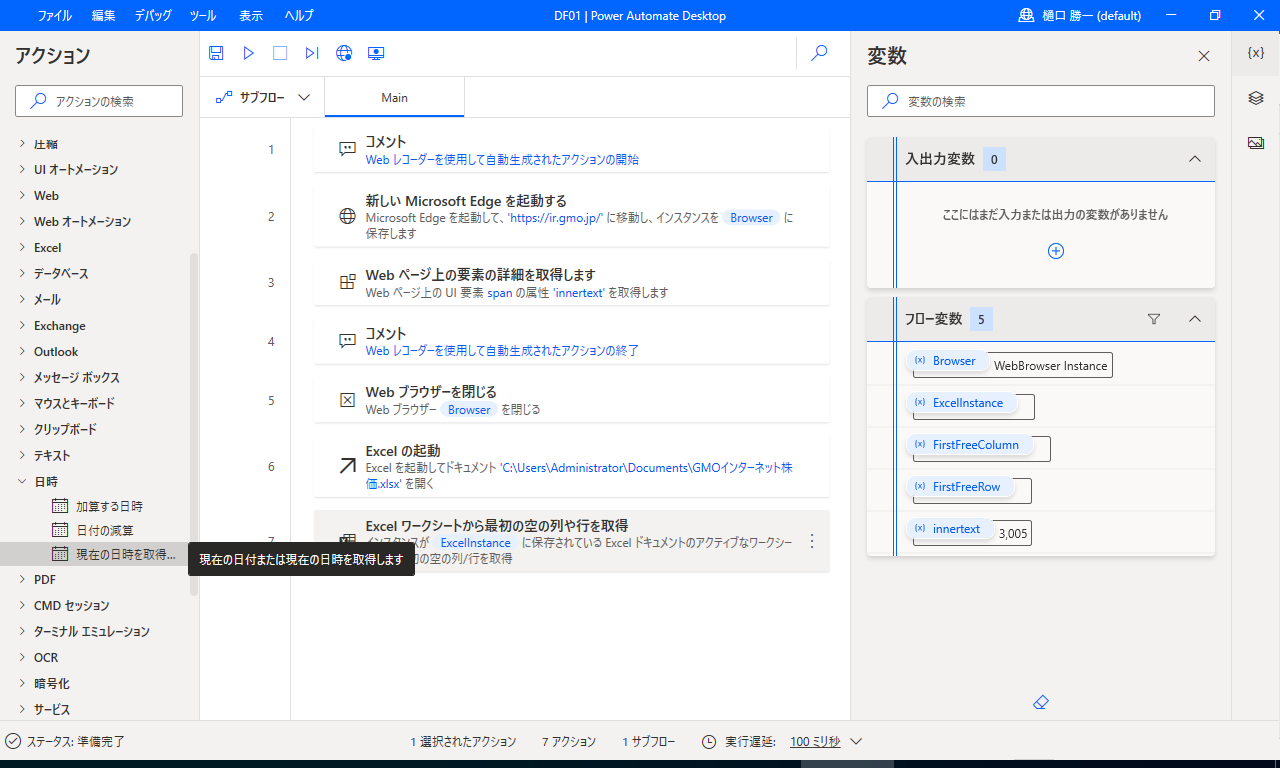Select the Web ブラウザーを閉じる action step
Viewport: 1280px width, 768px height.
(571, 400)
